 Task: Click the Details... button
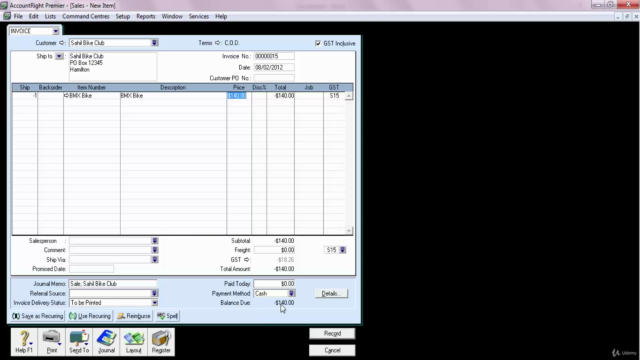(331, 293)
